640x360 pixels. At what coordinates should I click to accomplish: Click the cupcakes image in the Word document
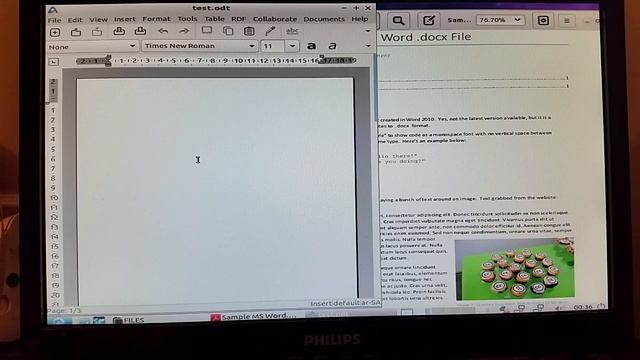tap(515, 269)
